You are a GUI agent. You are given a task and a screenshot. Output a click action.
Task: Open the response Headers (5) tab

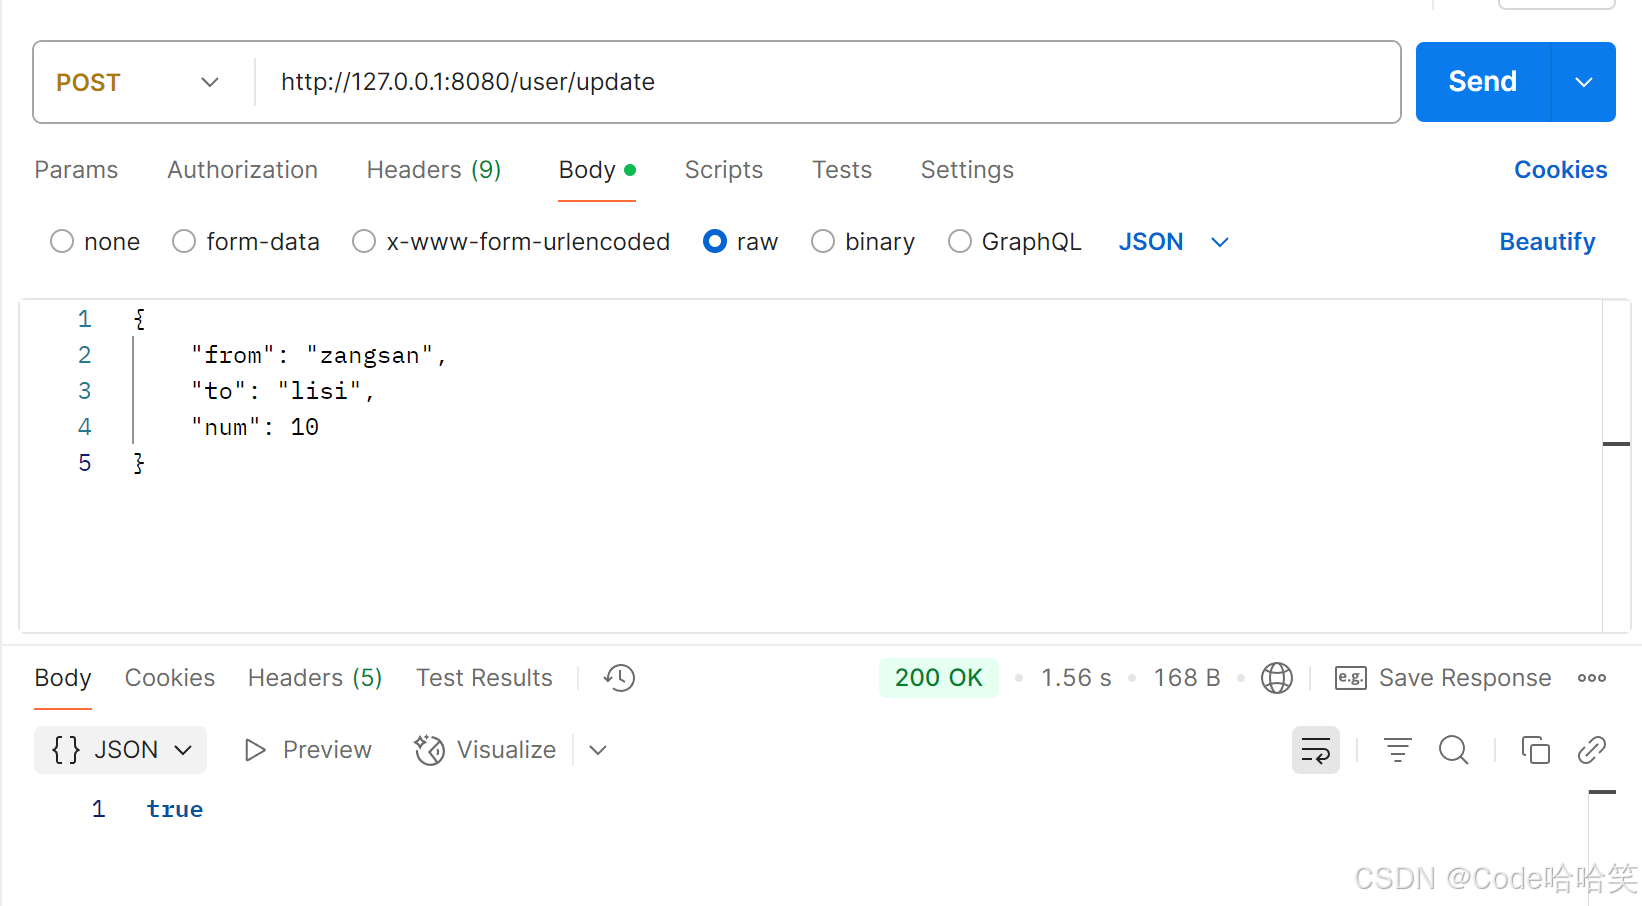pyautogui.click(x=315, y=678)
